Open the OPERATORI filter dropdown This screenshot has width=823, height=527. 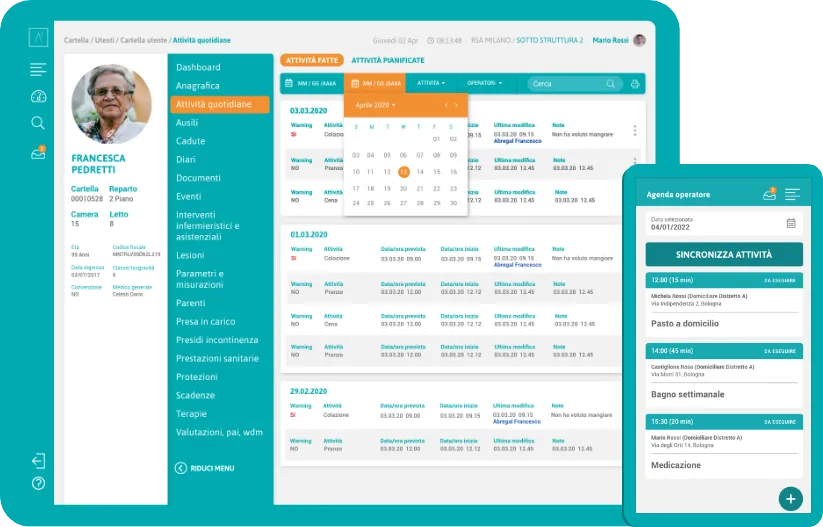tap(484, 83)
